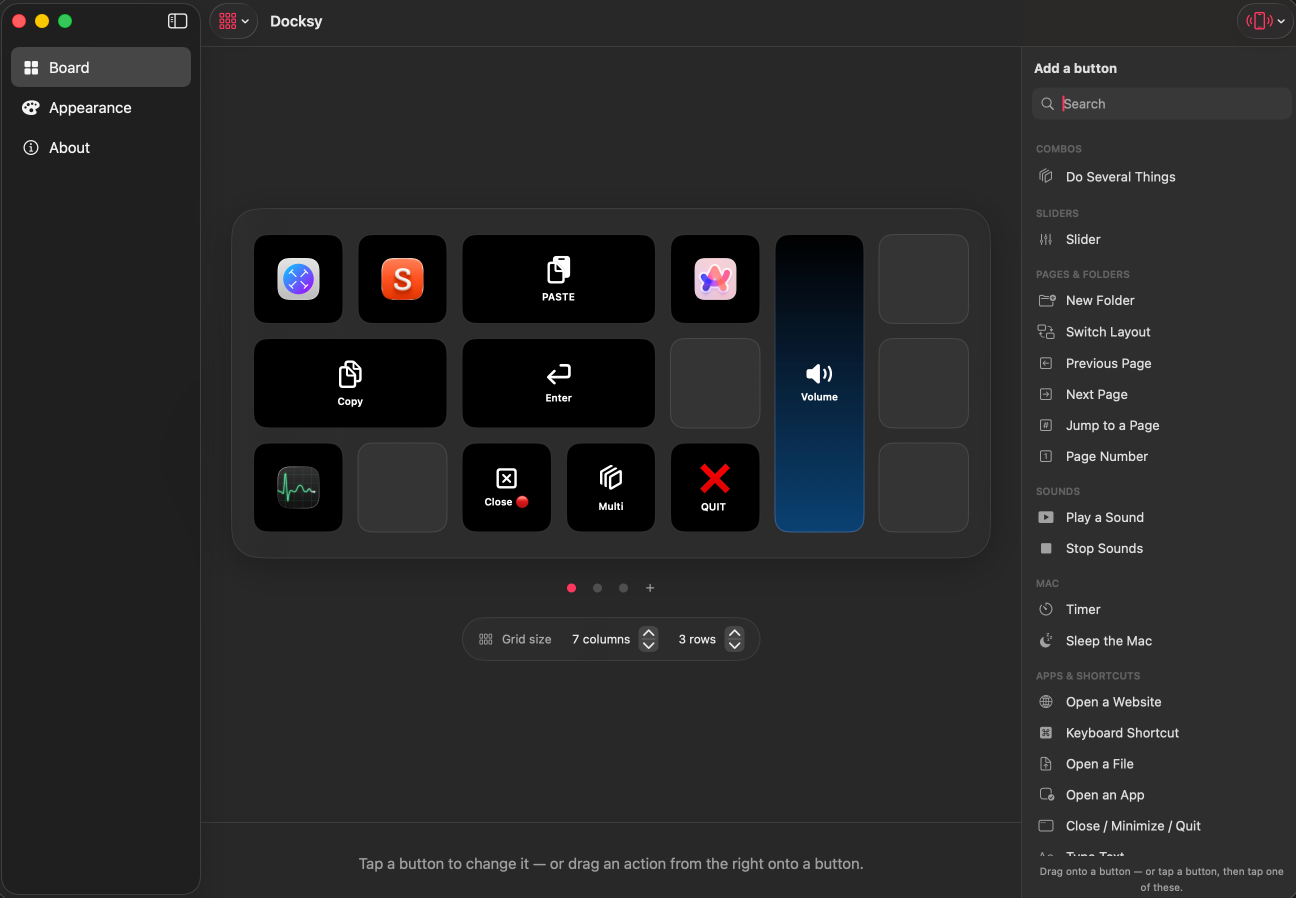Click the PAGES & FOLDERS heading
The width and height of the screenshot is (1296, 898).
pos(1083,274)
